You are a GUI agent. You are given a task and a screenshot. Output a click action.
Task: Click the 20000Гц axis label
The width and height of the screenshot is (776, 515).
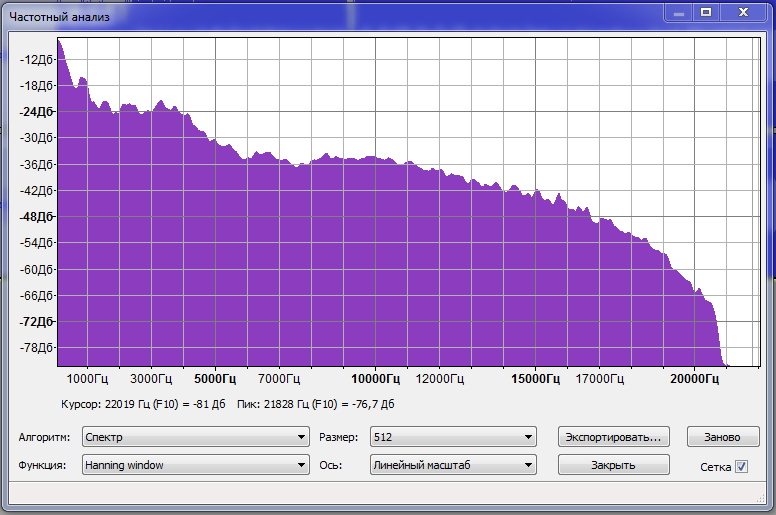(694, 379)
